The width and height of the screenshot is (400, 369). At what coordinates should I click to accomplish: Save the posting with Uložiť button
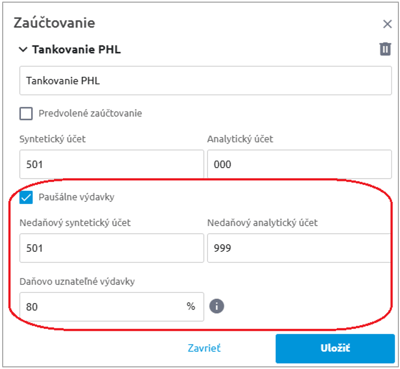tap(335, 348)
